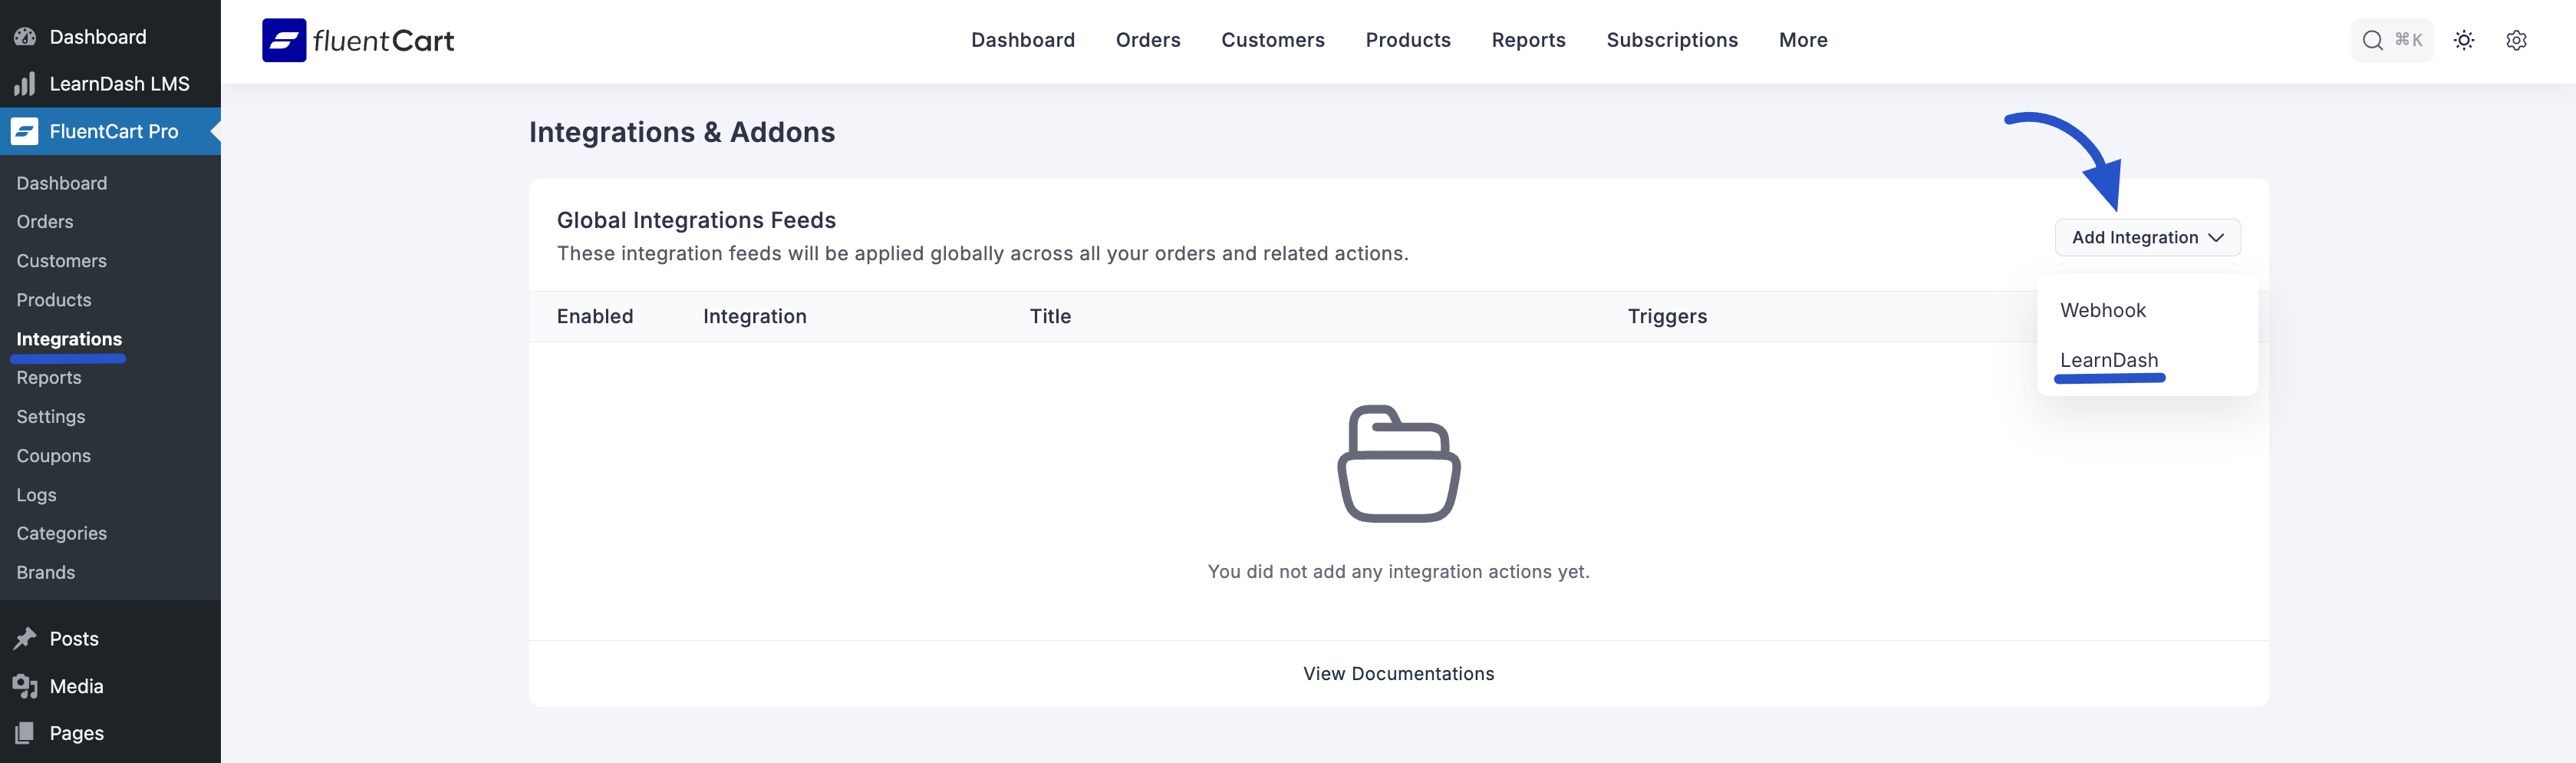Select LearnDash from integration dropdown
Screen dimensions: 2576x763
pyautogui.click(x=2109, y=360)
